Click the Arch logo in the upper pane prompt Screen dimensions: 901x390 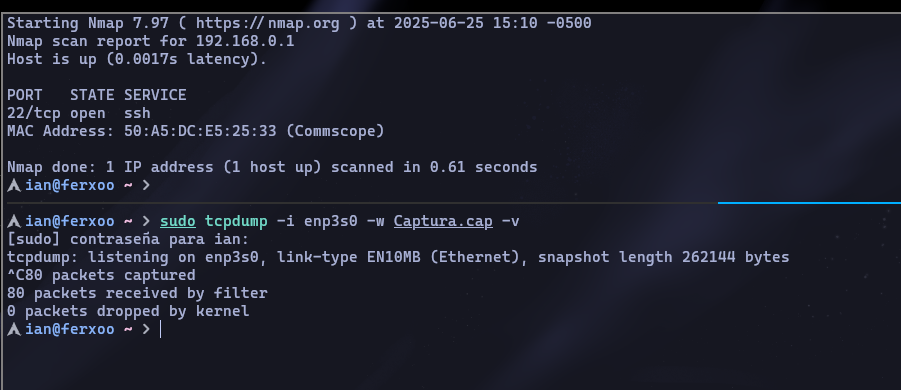[x=14, y=186]
